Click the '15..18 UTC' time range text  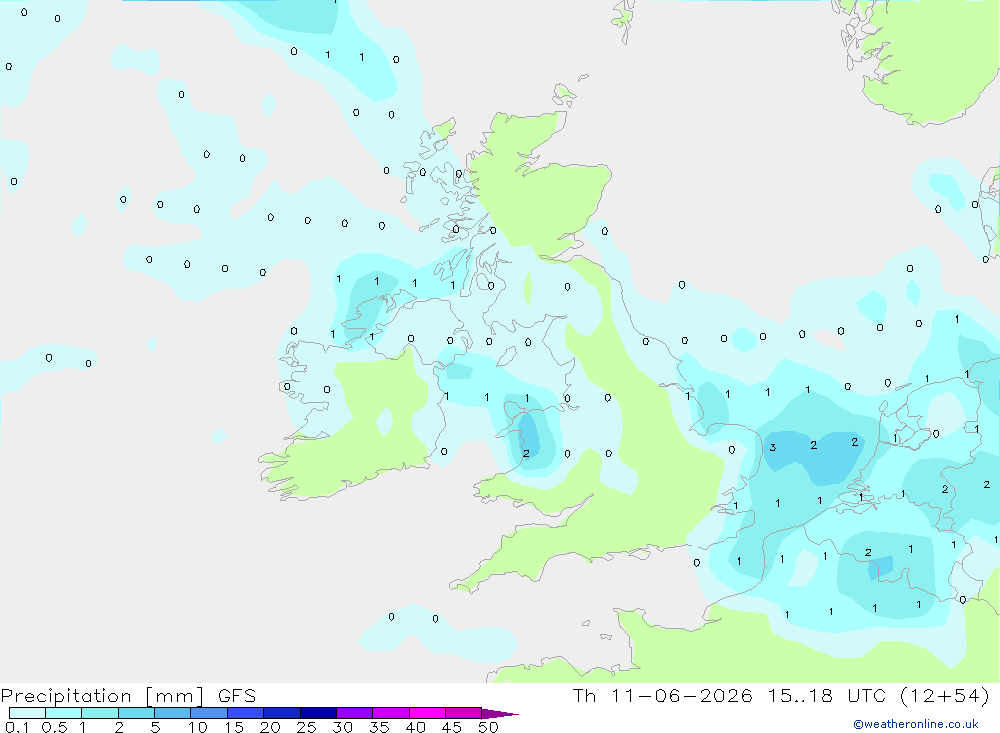coord(827,696)
